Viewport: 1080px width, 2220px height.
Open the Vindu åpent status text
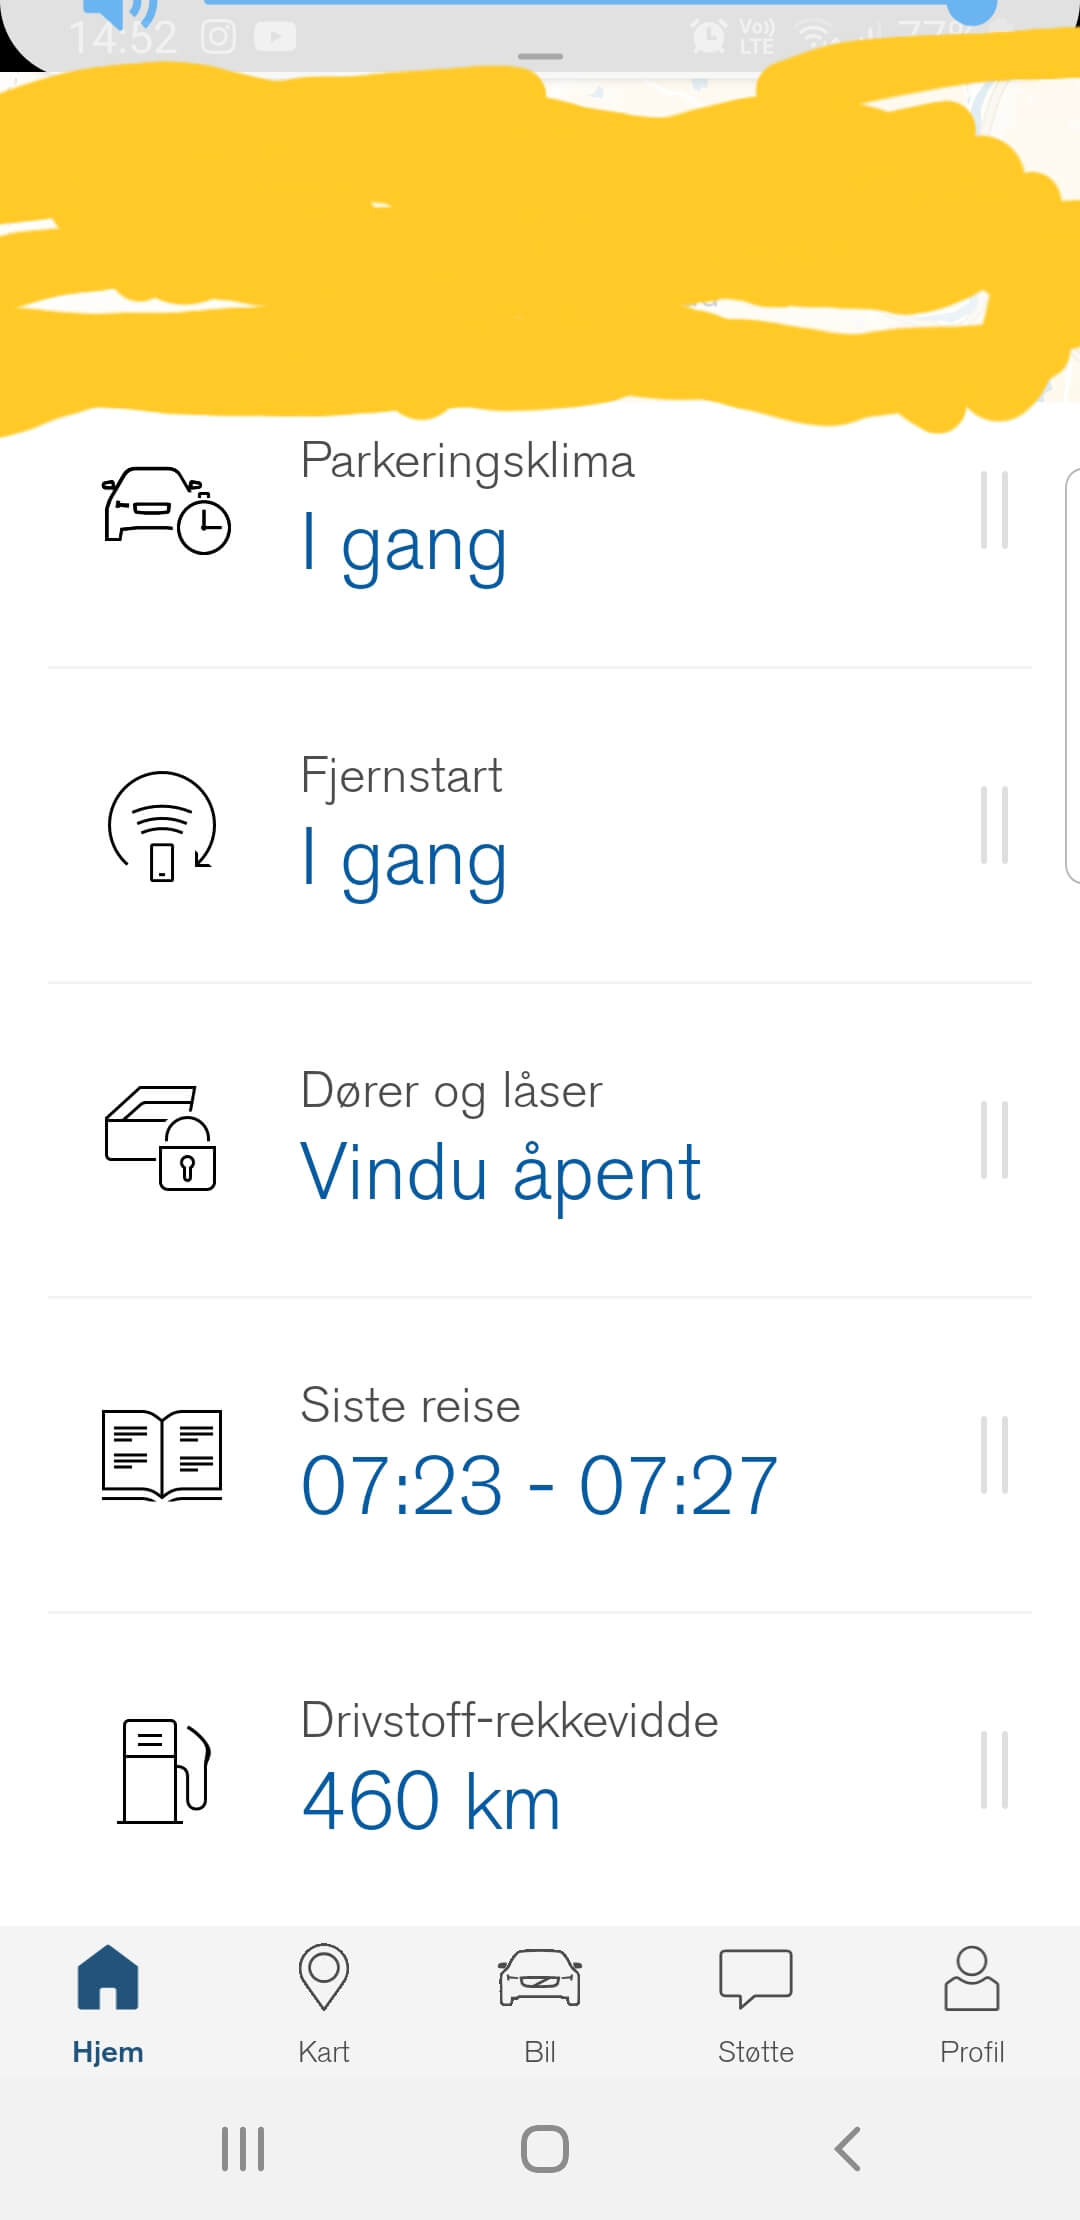(x=501, y=1172)
